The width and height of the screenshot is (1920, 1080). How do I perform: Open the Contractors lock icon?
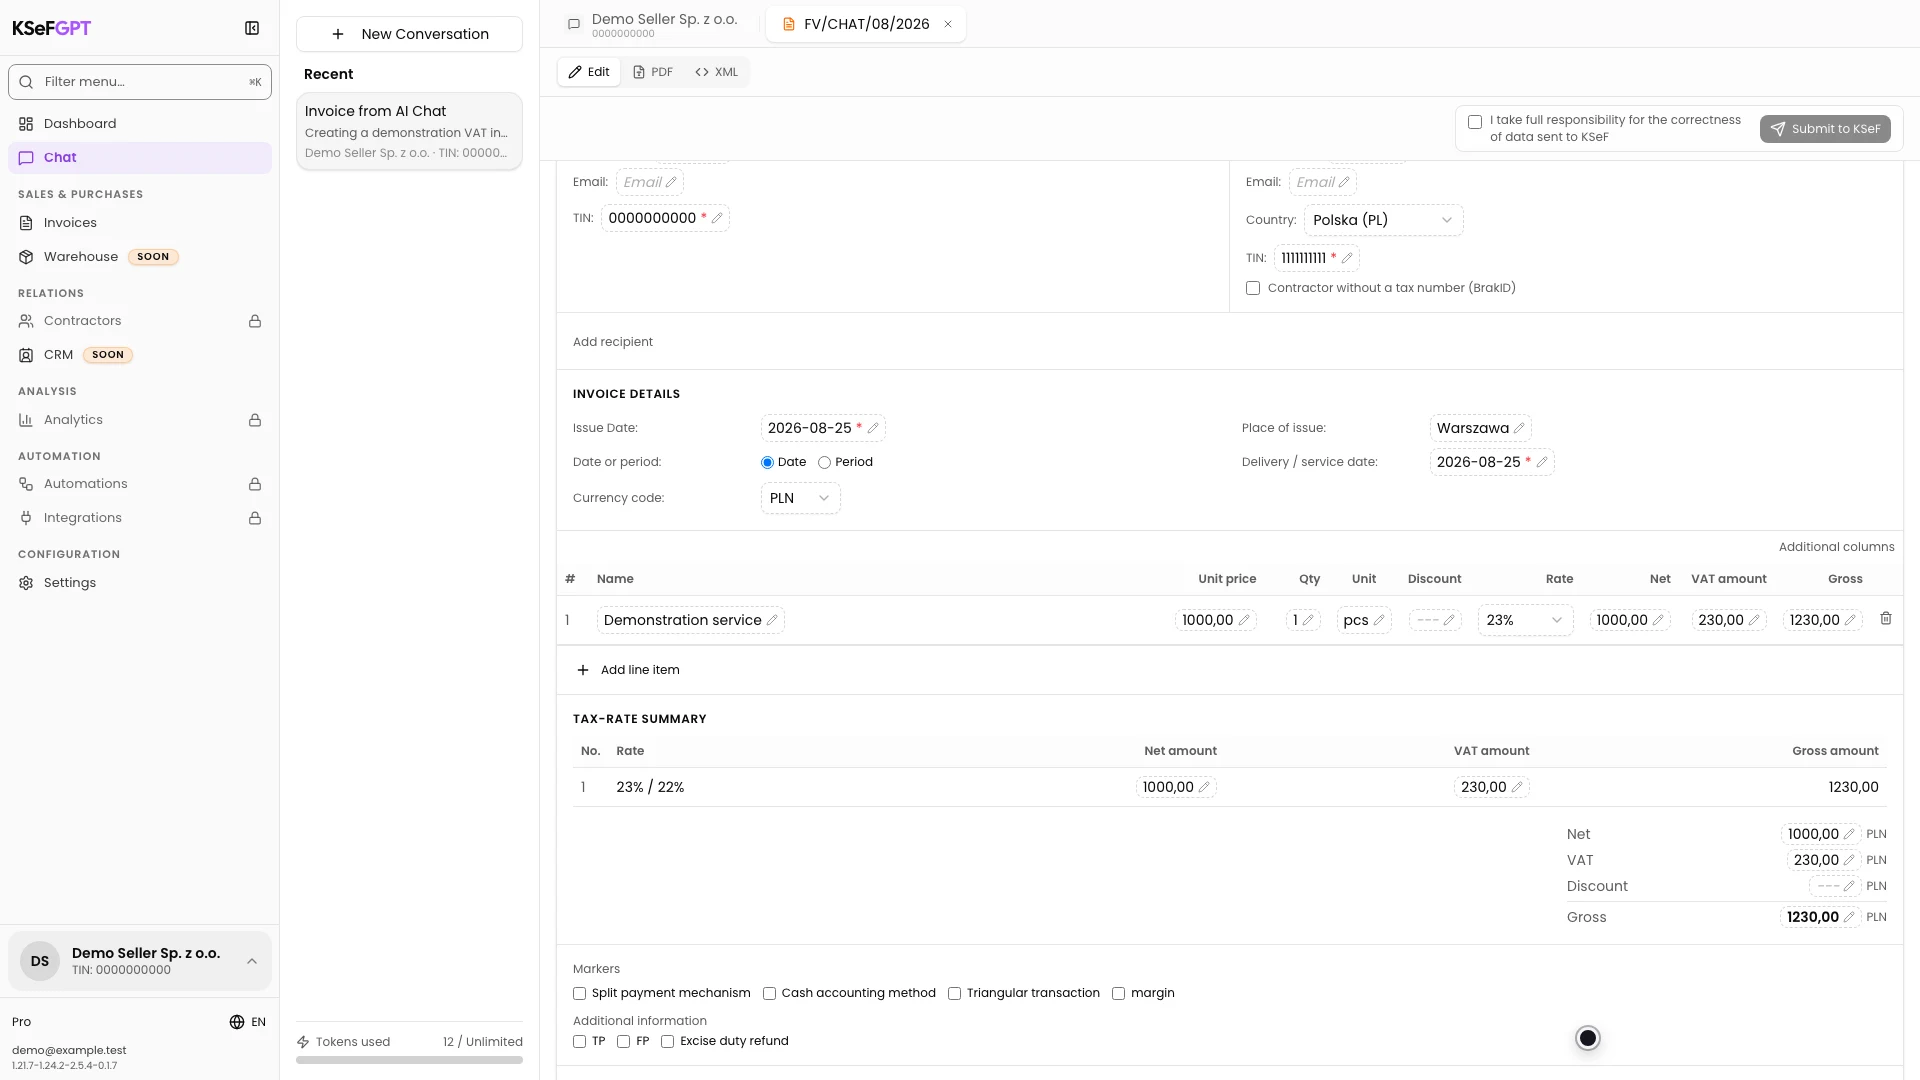coord(255,321)
